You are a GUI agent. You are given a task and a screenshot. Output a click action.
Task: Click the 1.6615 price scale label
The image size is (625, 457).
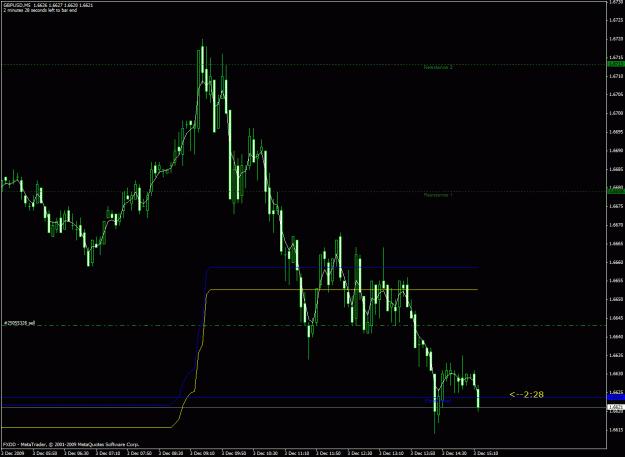pyautogui.click(x=616, y=430)
